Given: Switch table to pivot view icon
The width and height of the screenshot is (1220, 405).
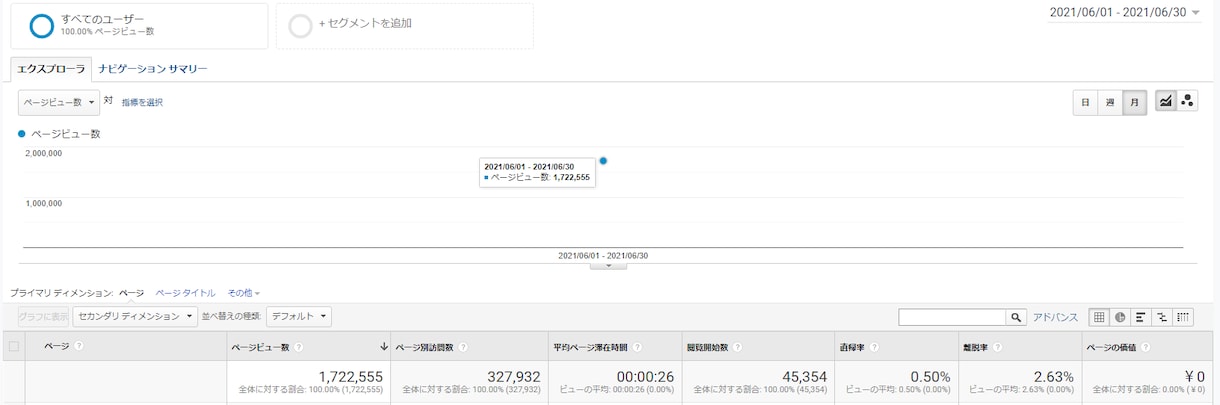Looking at the screenshot, I should pyautogui.click(x=1183, y=317).
